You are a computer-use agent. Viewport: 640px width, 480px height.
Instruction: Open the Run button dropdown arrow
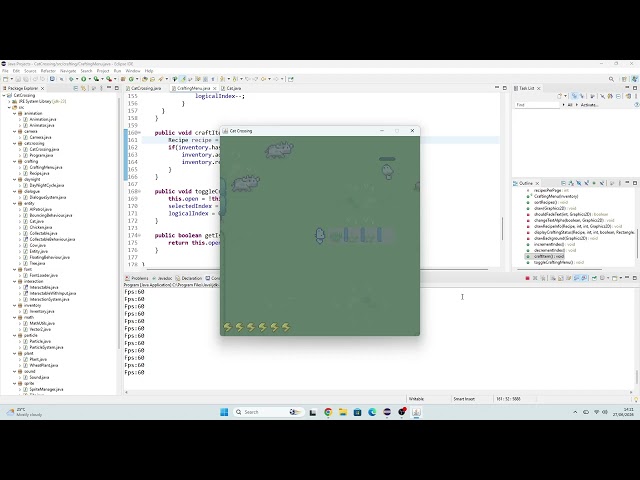89,79
